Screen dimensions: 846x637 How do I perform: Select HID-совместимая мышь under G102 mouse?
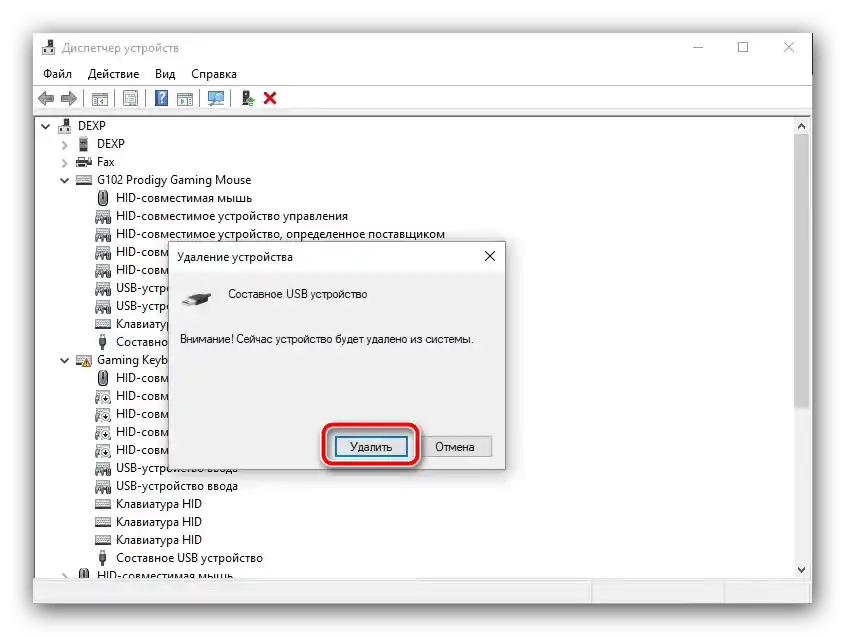(x=184, y=198)
